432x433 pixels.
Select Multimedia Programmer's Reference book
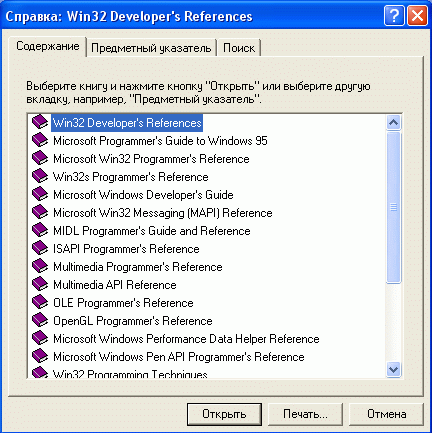tap(138, 267)
